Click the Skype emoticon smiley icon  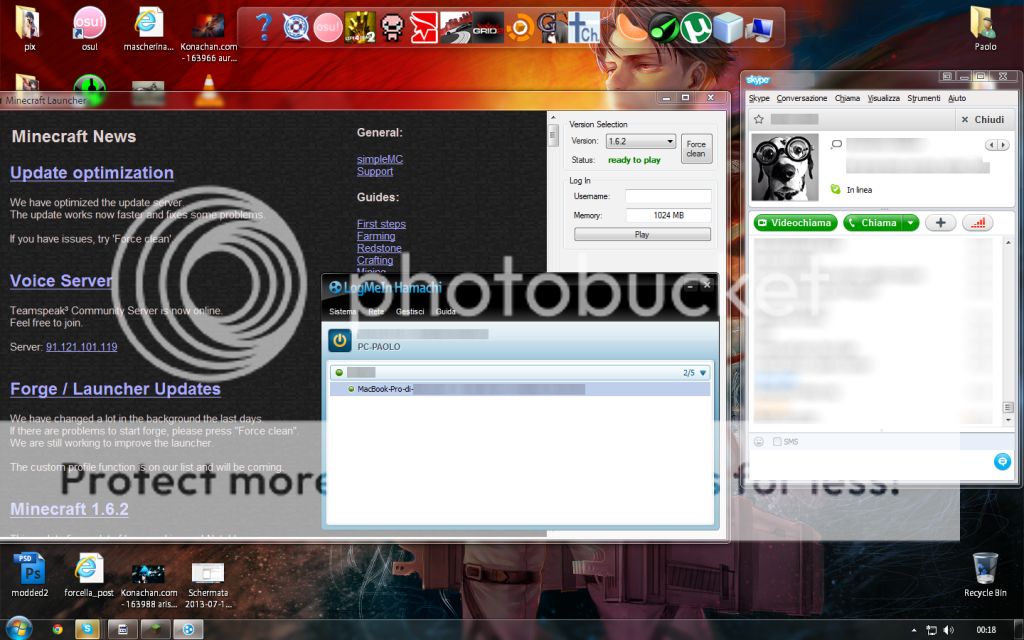click(759, 441)
